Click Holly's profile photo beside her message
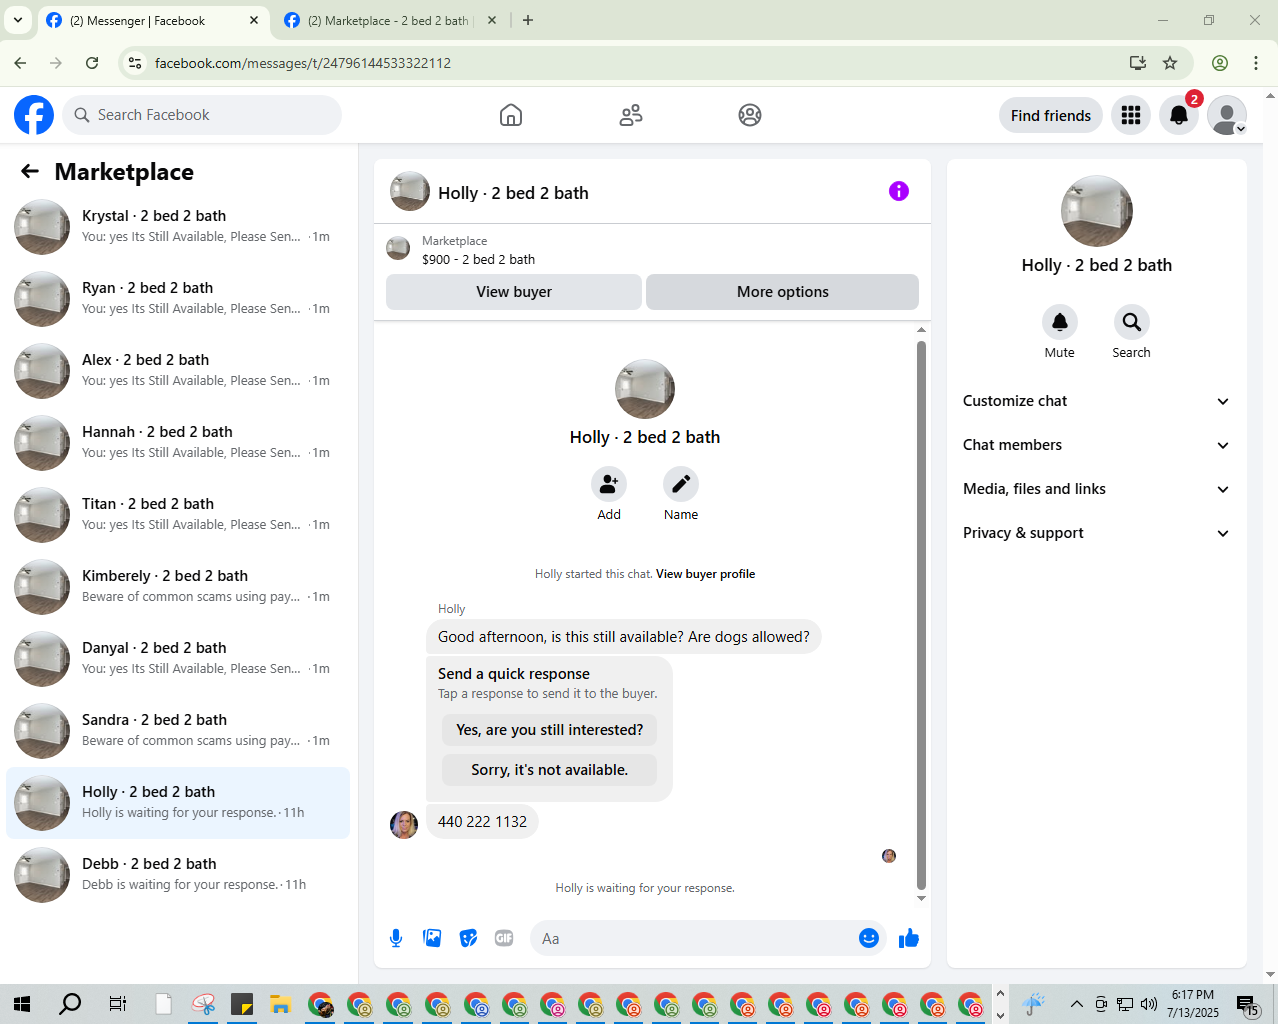The image size is (1278, 1024). 404,825
